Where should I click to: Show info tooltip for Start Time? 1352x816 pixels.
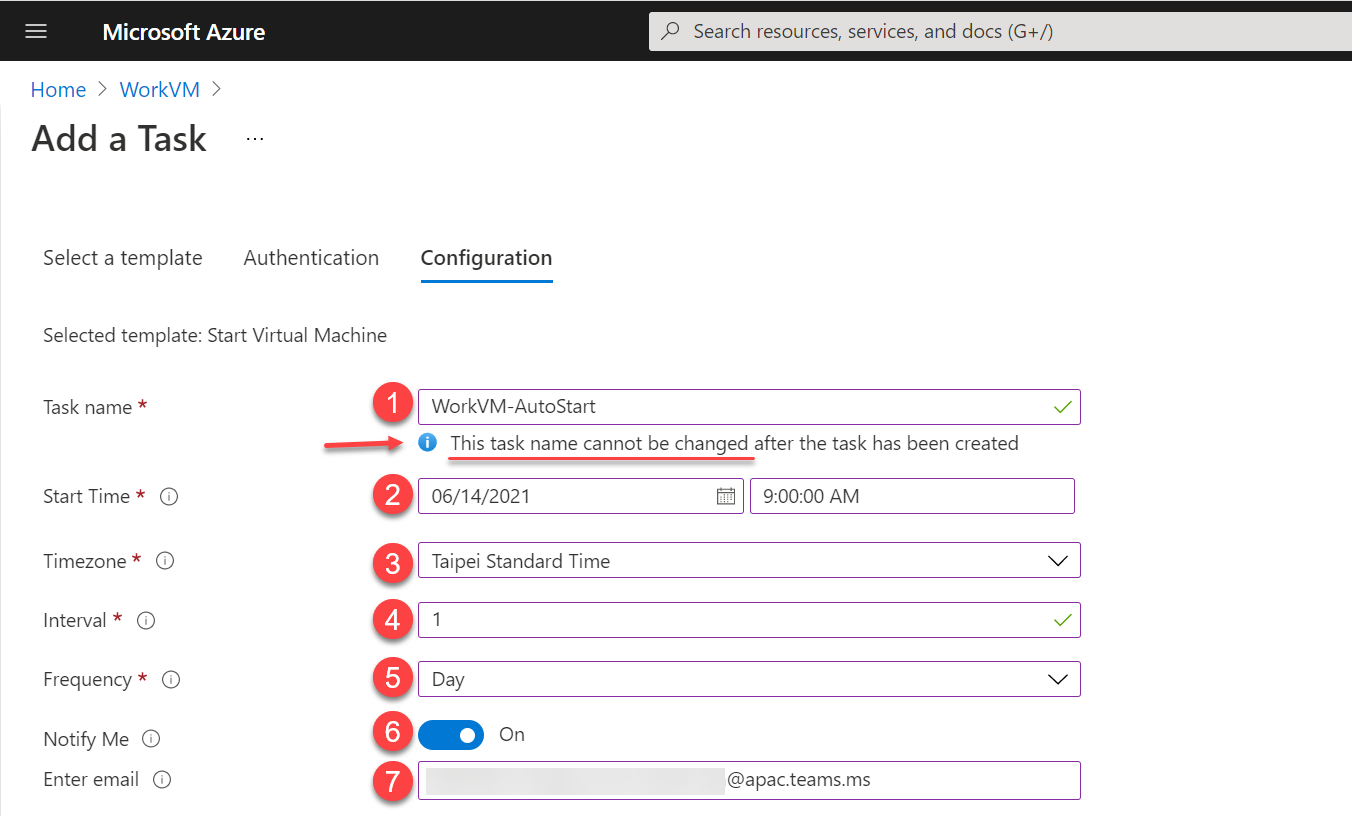pos(169,497)
